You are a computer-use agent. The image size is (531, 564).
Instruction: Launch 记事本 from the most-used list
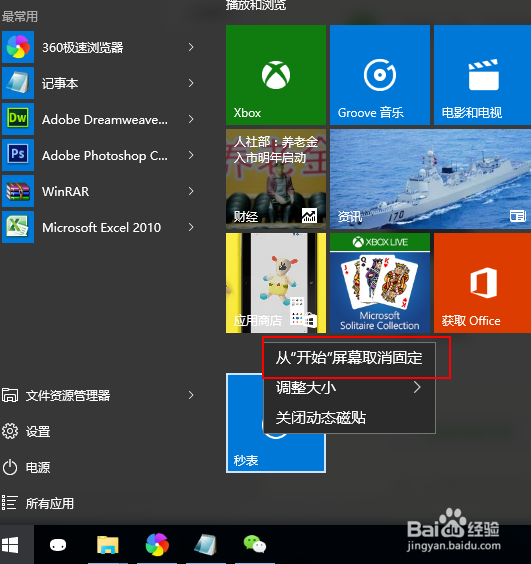[18, 83]
